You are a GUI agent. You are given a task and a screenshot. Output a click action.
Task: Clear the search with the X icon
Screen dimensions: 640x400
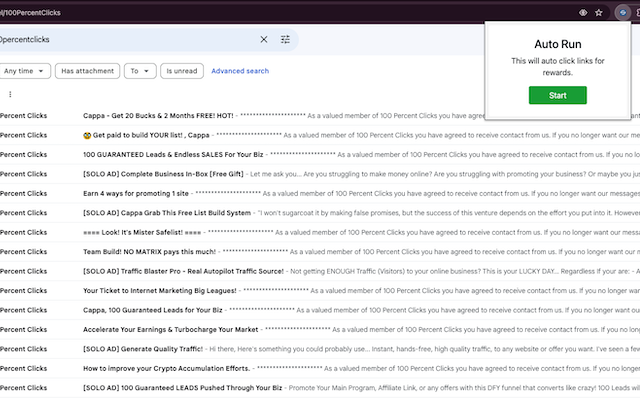(264, 39)
